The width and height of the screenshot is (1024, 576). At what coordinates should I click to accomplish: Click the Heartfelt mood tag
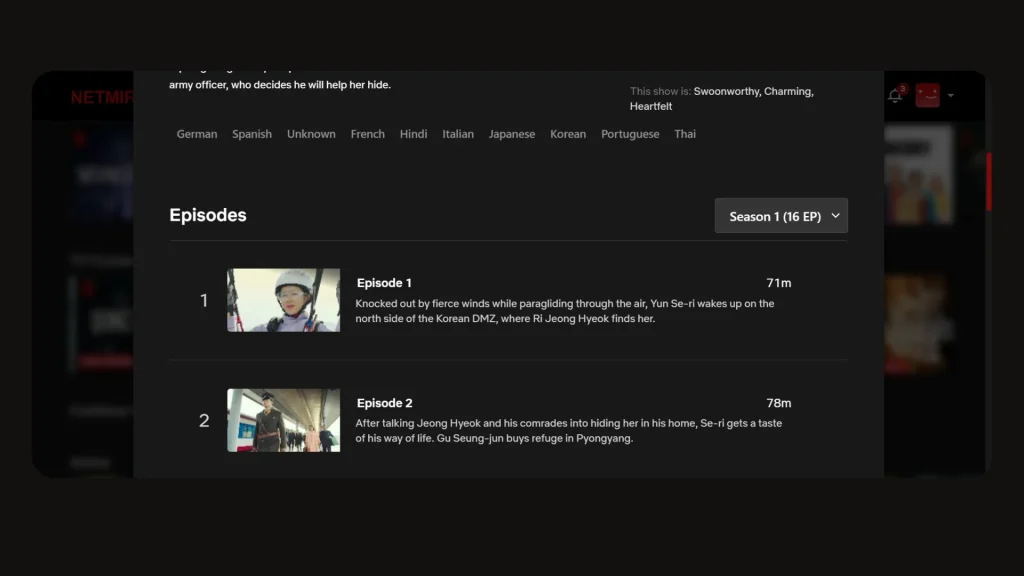651,106
